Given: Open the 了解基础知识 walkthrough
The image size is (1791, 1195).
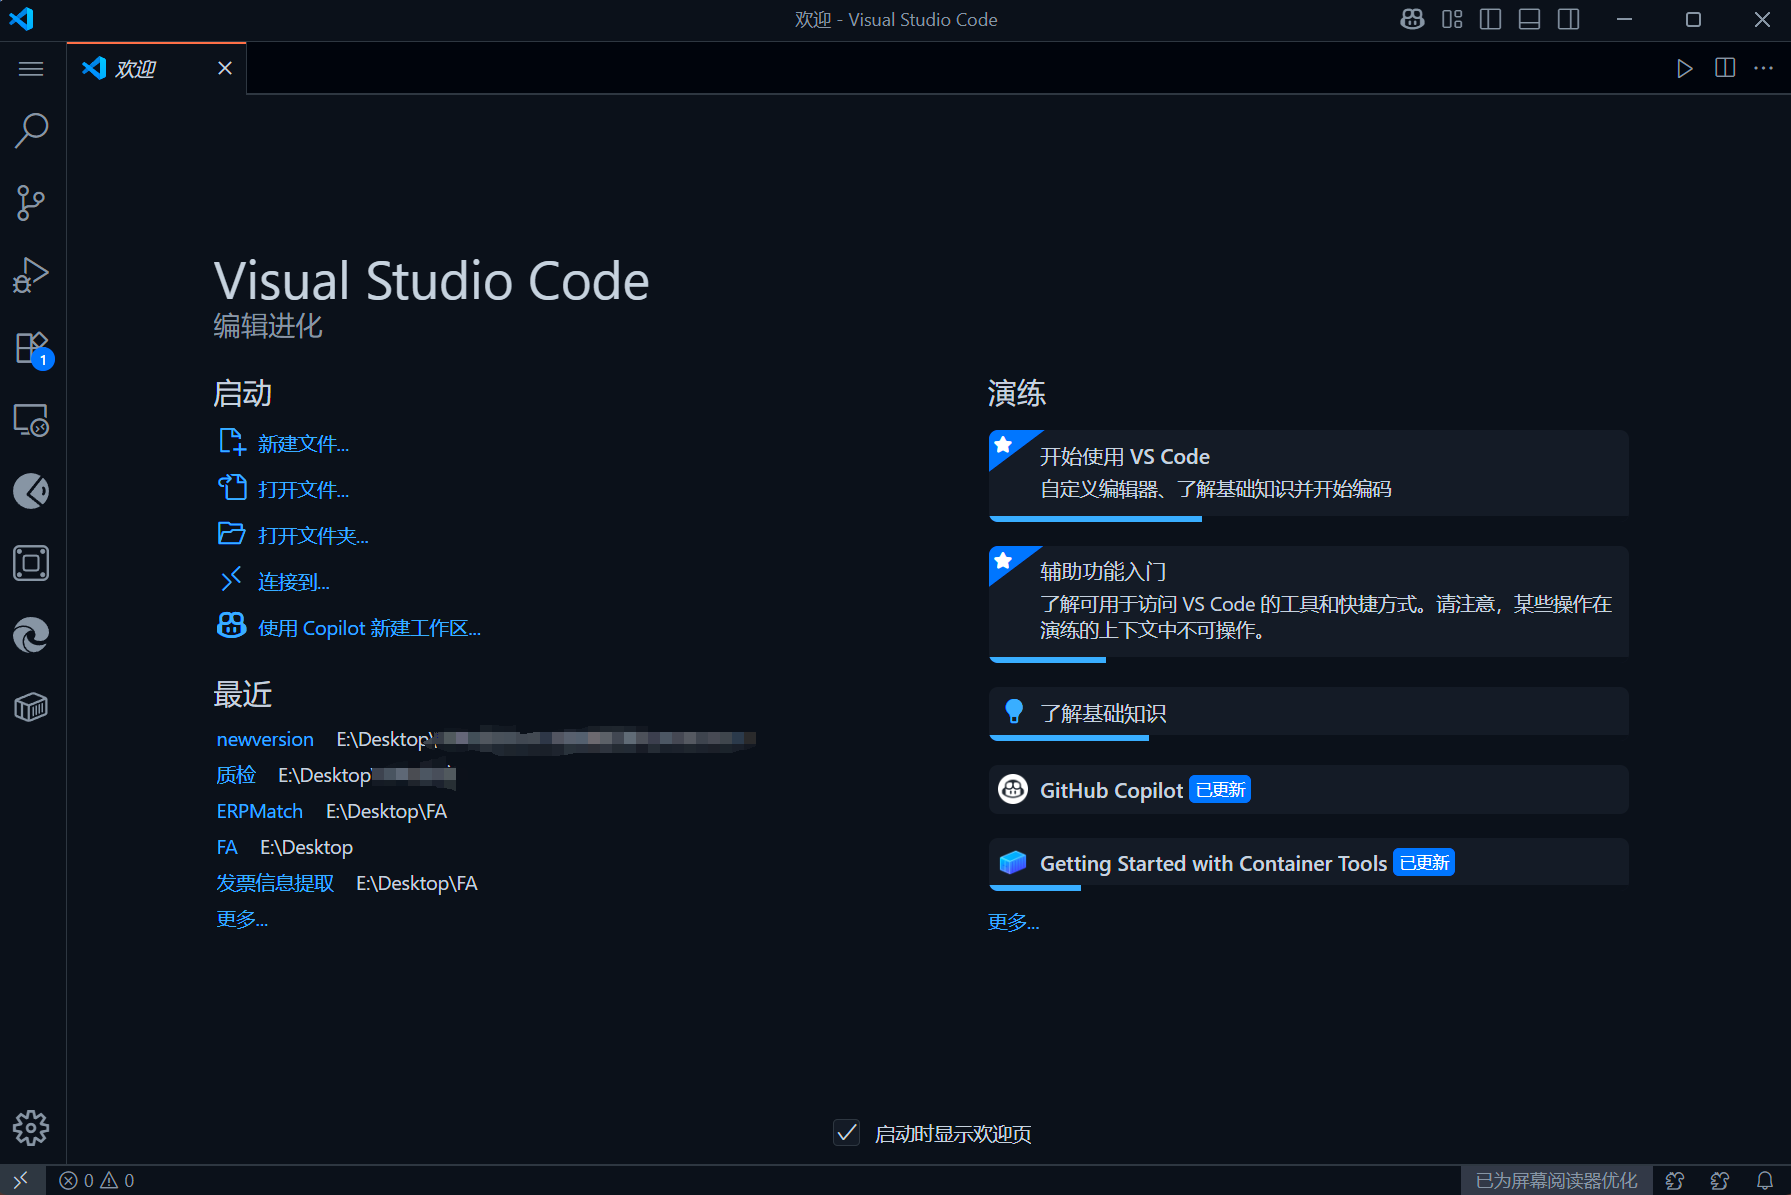Looking at the screenshot, I should coord(1308,713).
